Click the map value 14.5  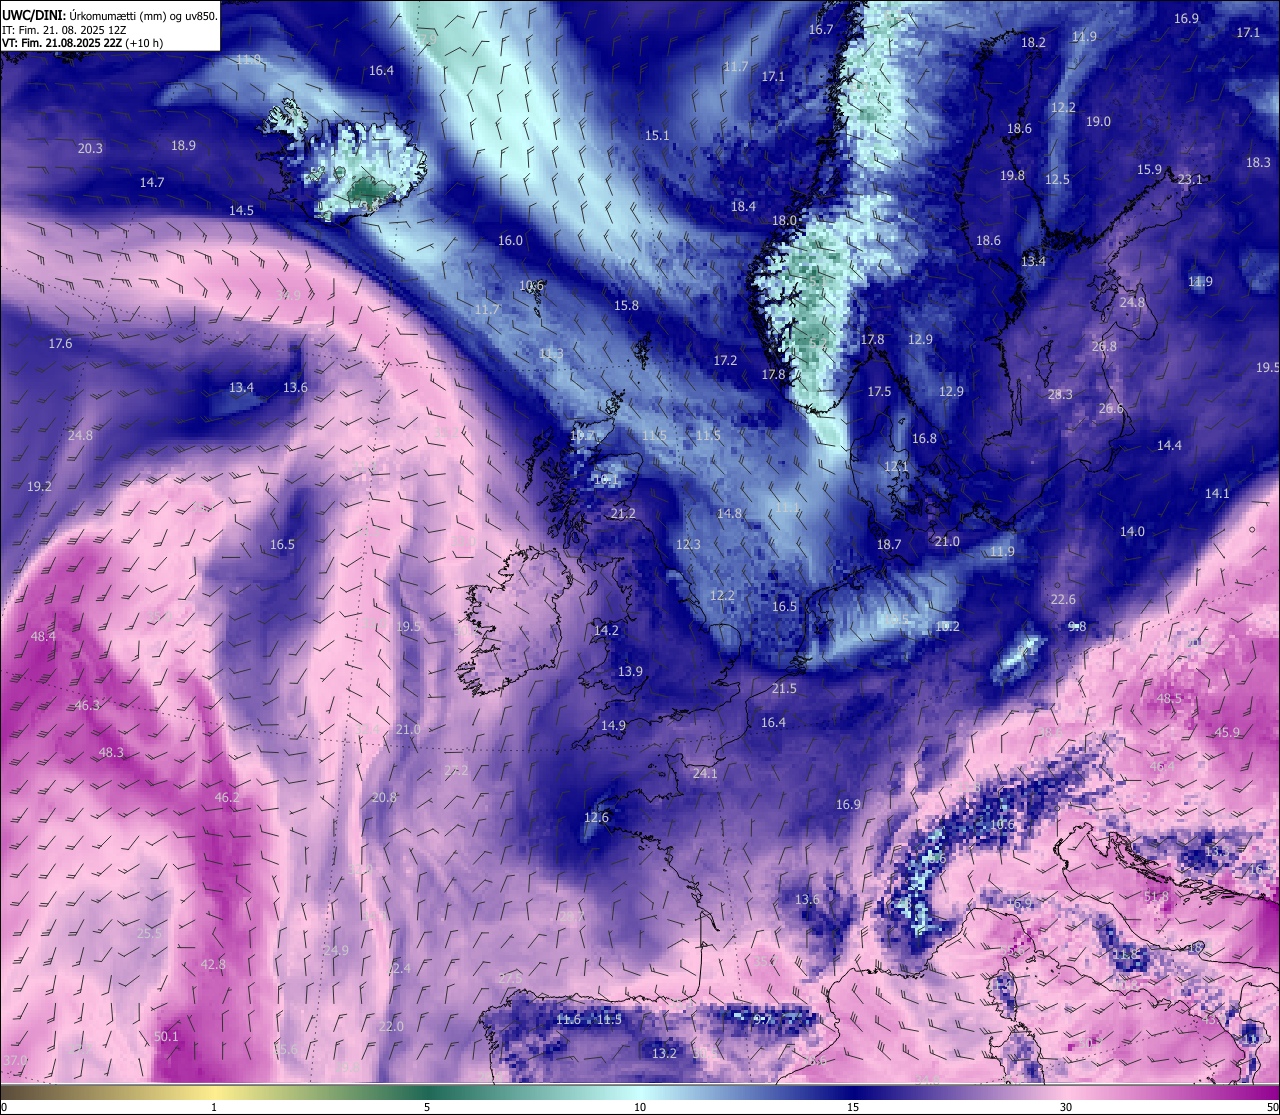(241, 210)
